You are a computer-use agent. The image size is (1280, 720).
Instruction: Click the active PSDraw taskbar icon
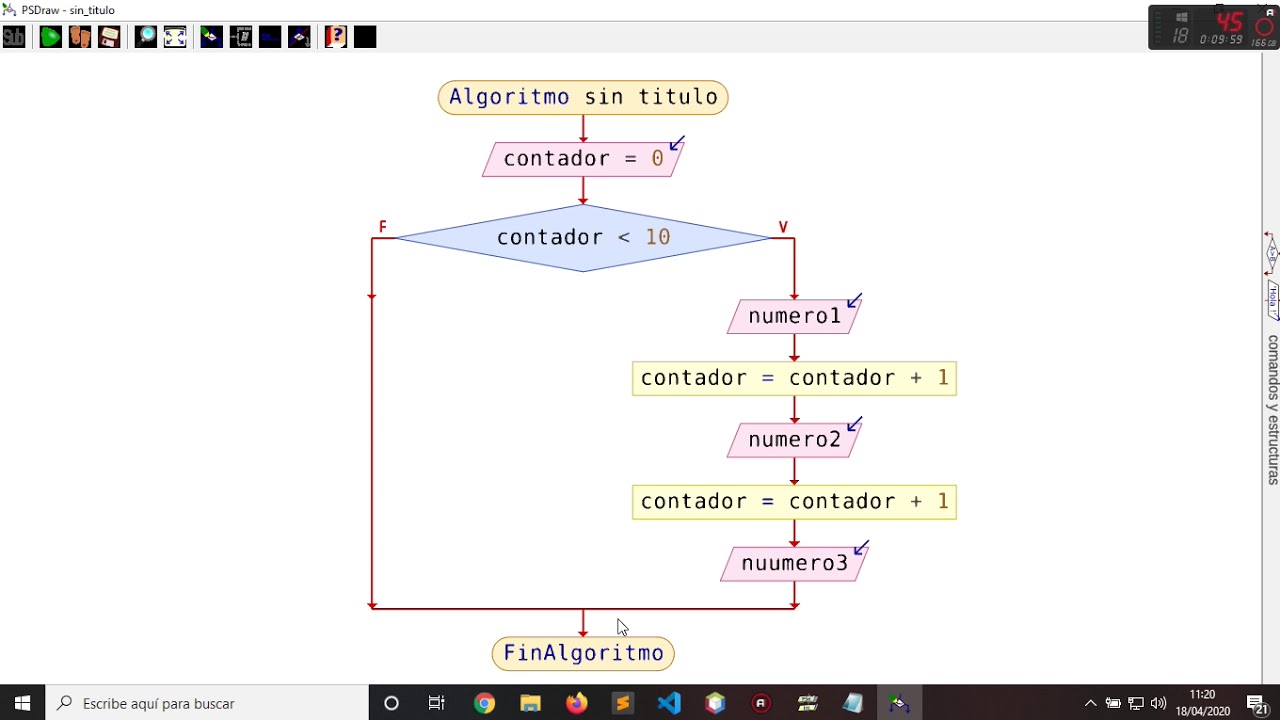pyautogui.click(x=899, y=703)
